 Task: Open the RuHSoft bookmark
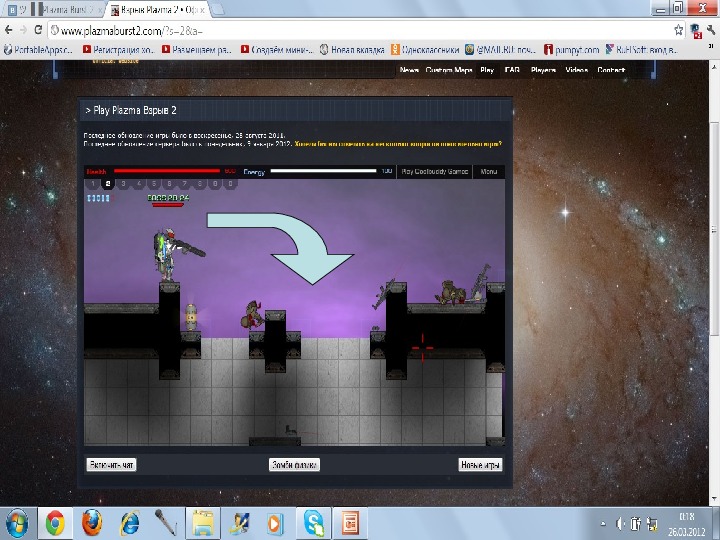642,50
